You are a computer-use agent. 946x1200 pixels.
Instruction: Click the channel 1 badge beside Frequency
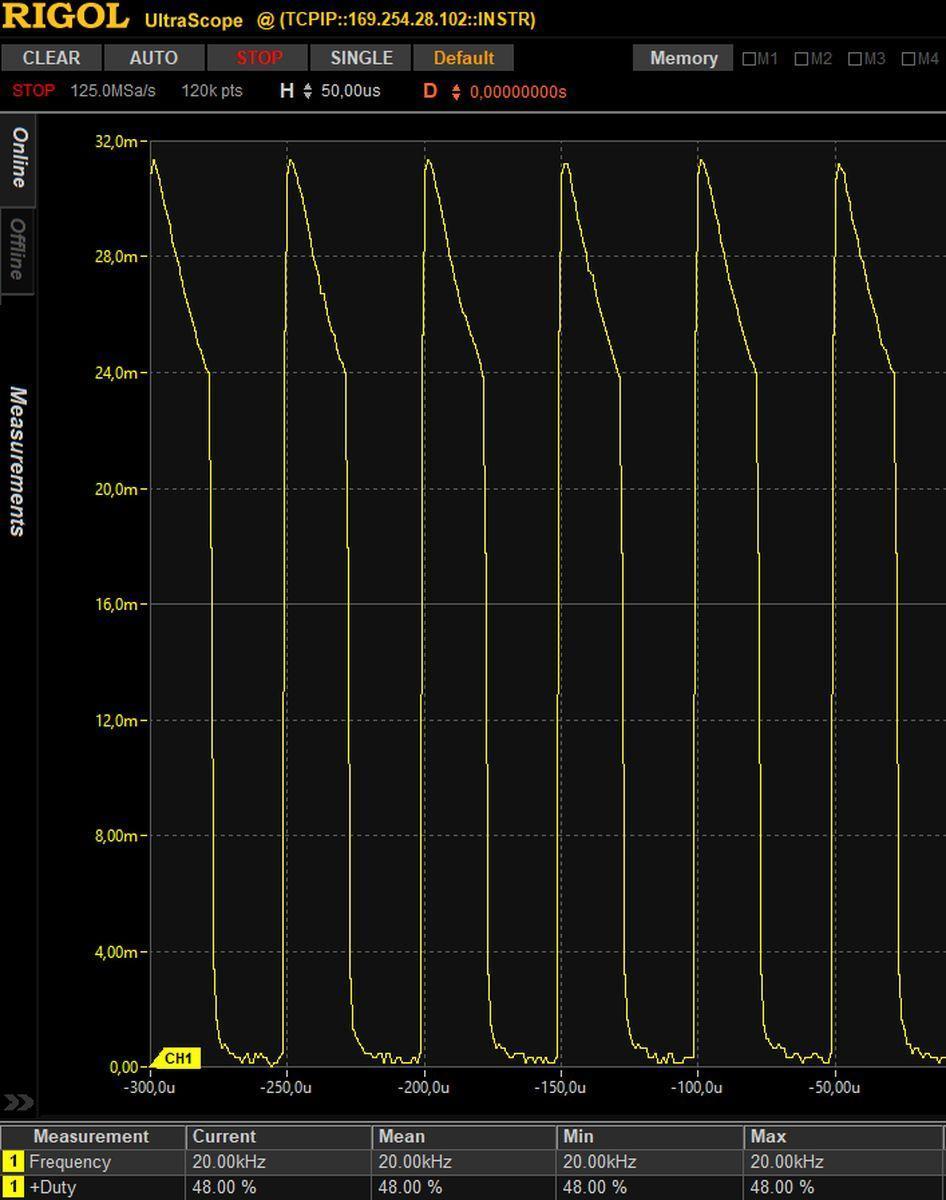[13, 1162]
